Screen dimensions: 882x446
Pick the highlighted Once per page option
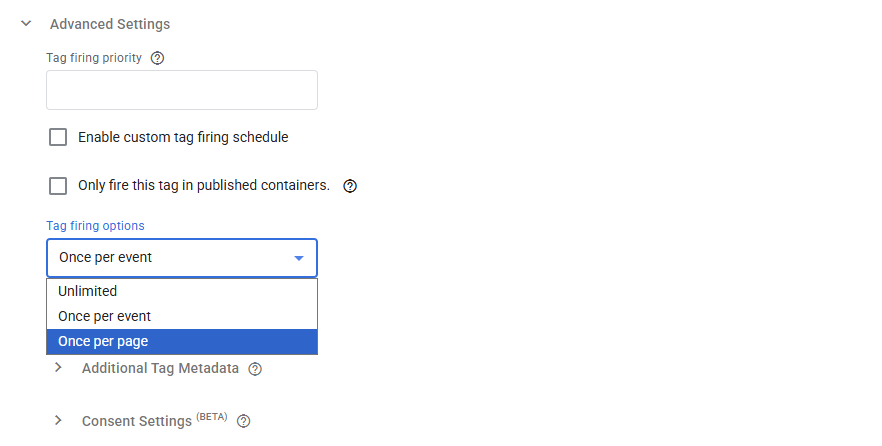(182, 342)
